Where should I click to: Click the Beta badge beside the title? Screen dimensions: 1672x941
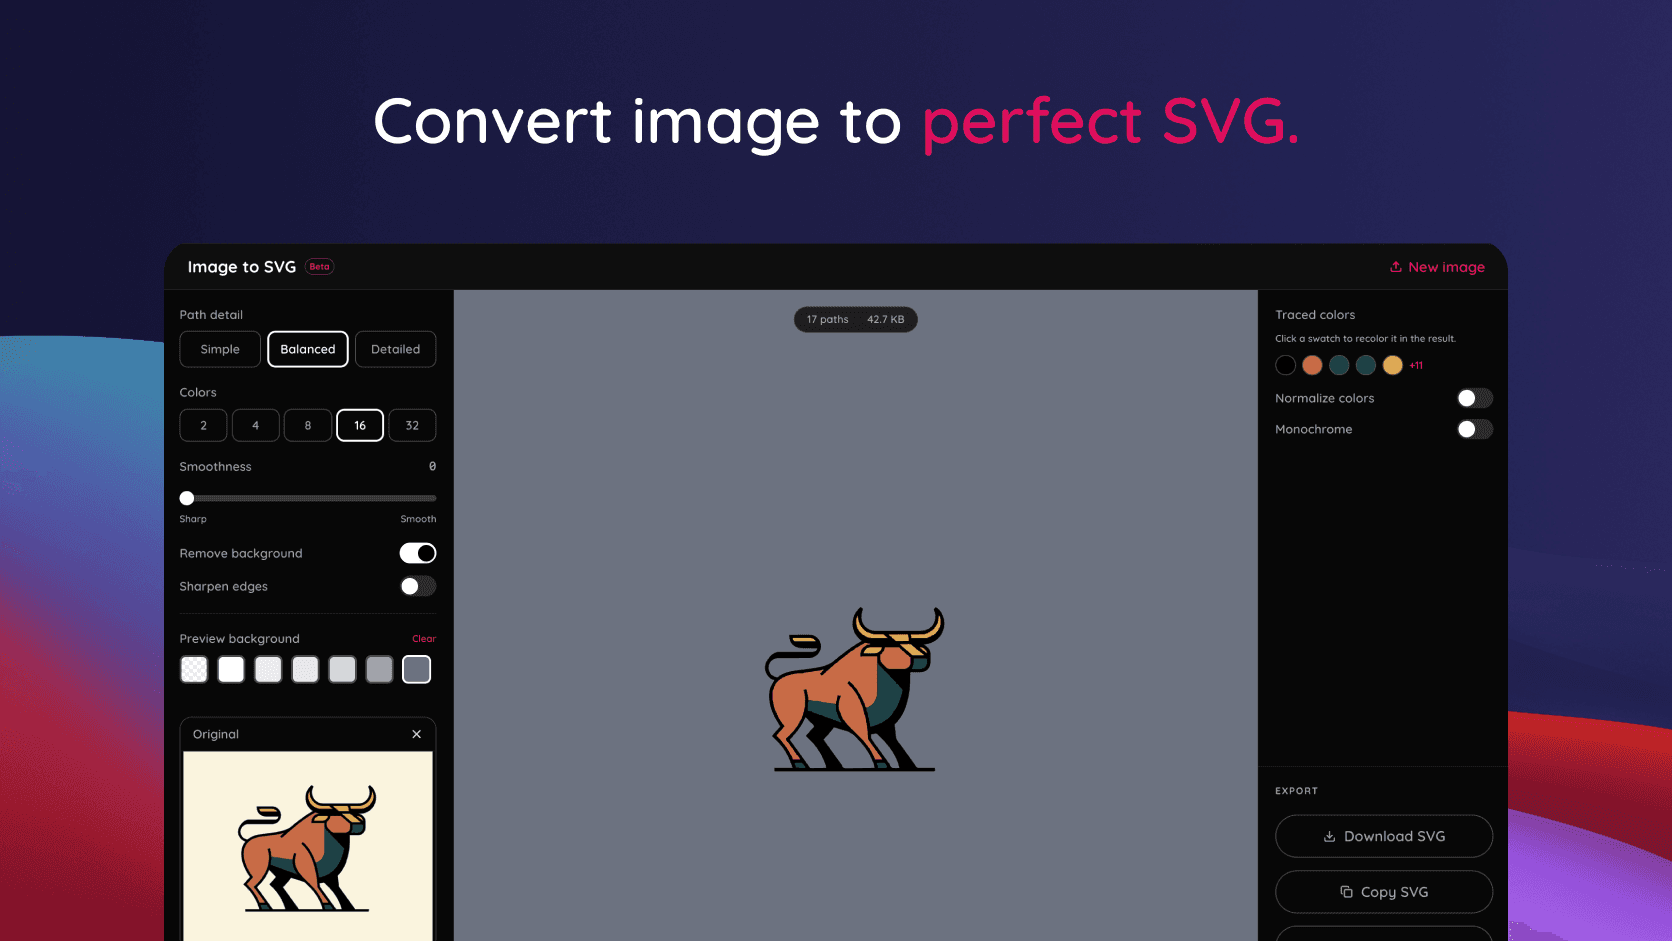pyautogui.click(x=320, y=267)
